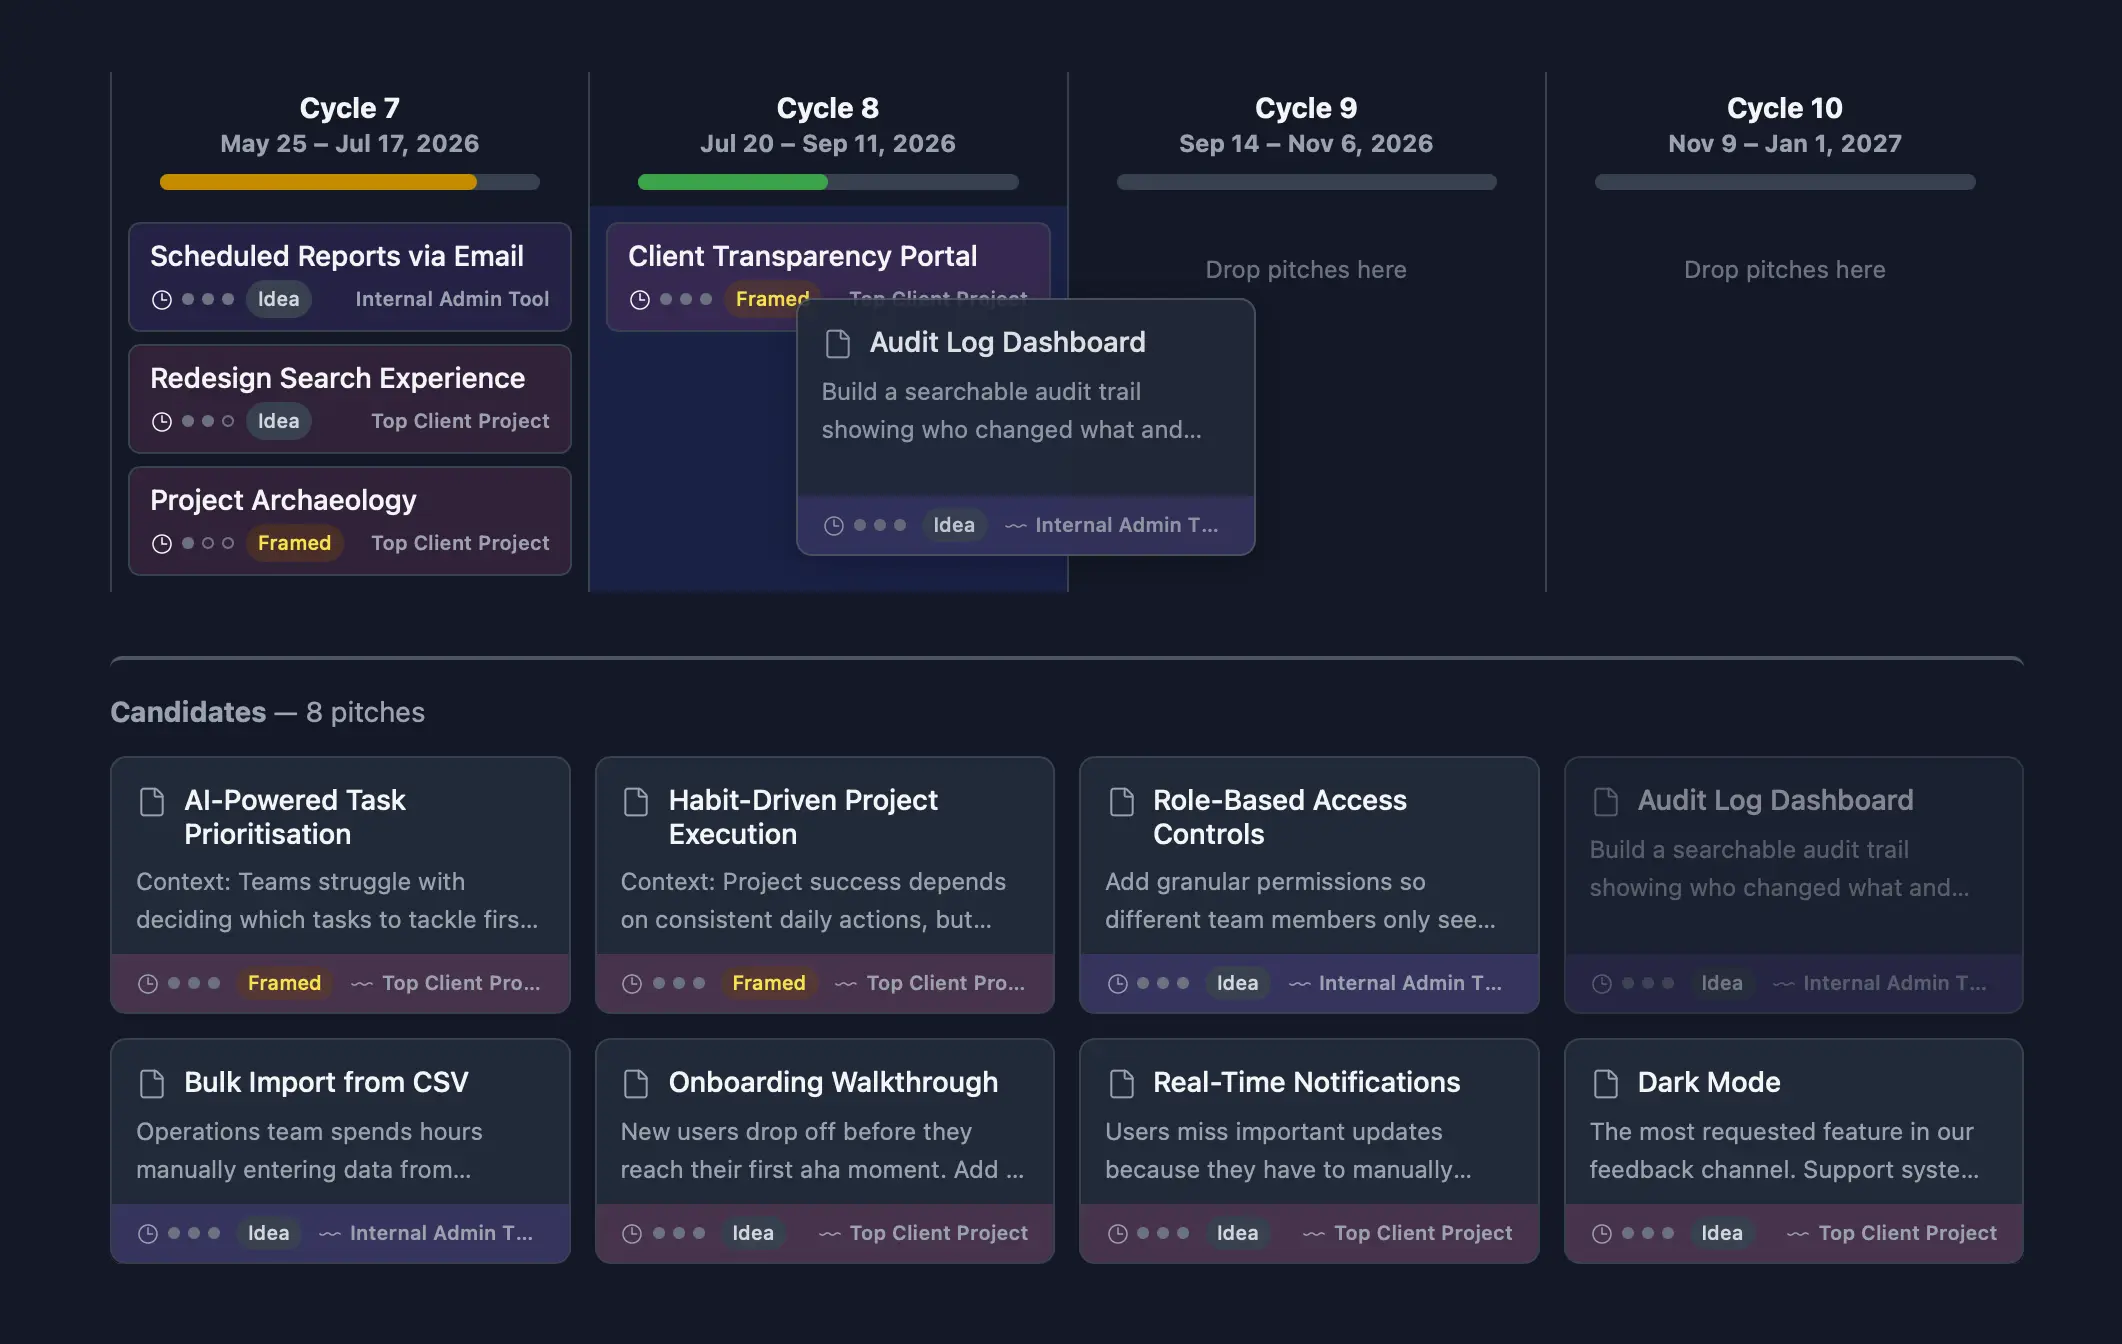
Task: Click Cycle 7 orange progress bar
Action: pos(318,182)
